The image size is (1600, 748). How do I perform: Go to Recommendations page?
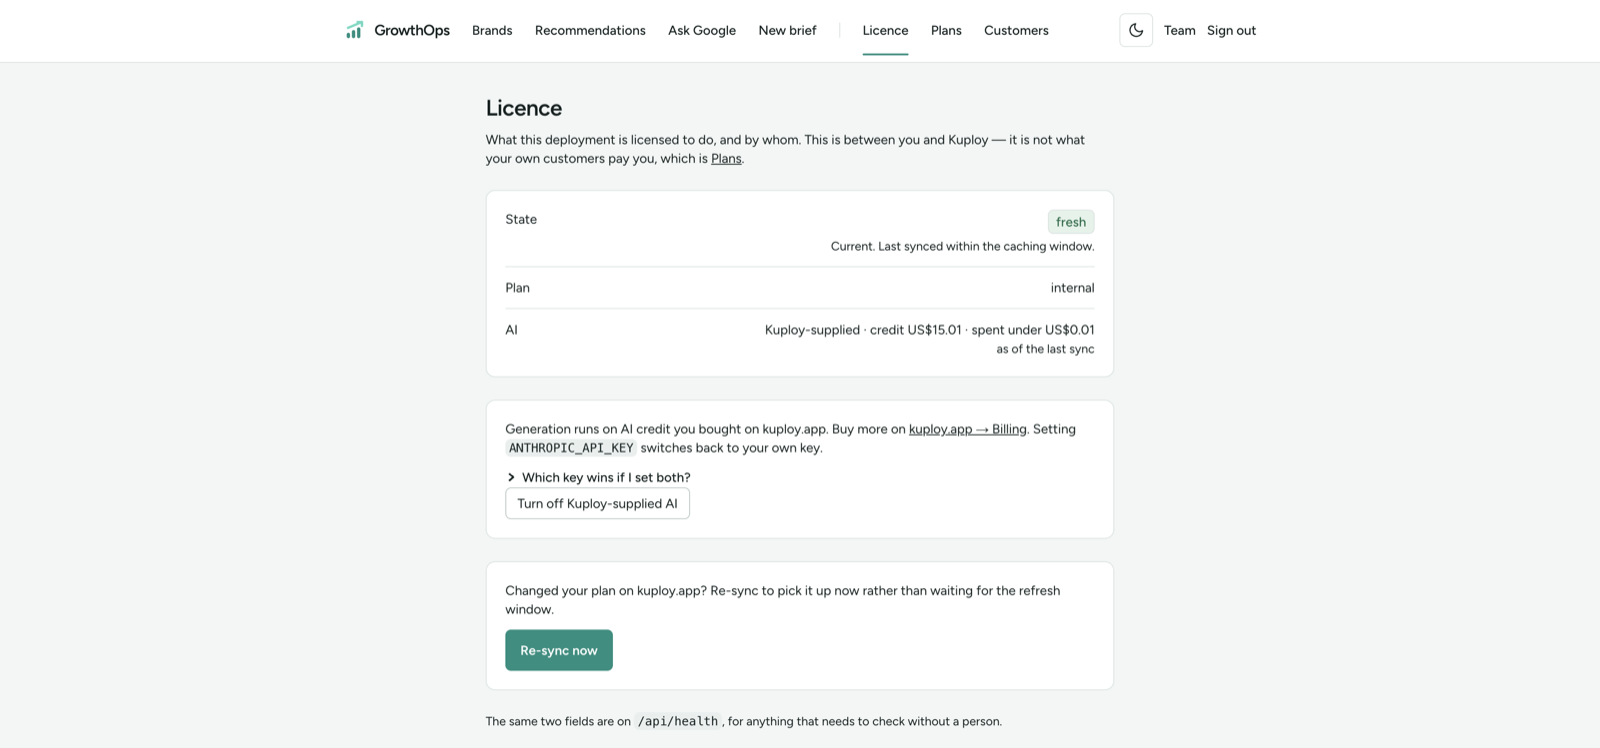590,30
